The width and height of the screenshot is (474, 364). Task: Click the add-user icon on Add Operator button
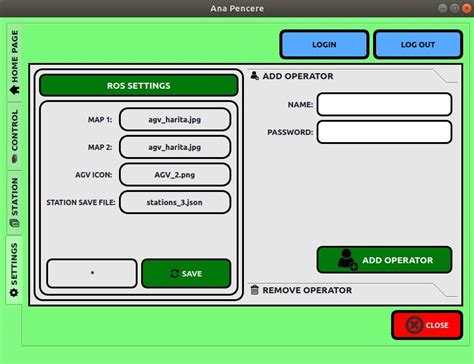[347, 260]
